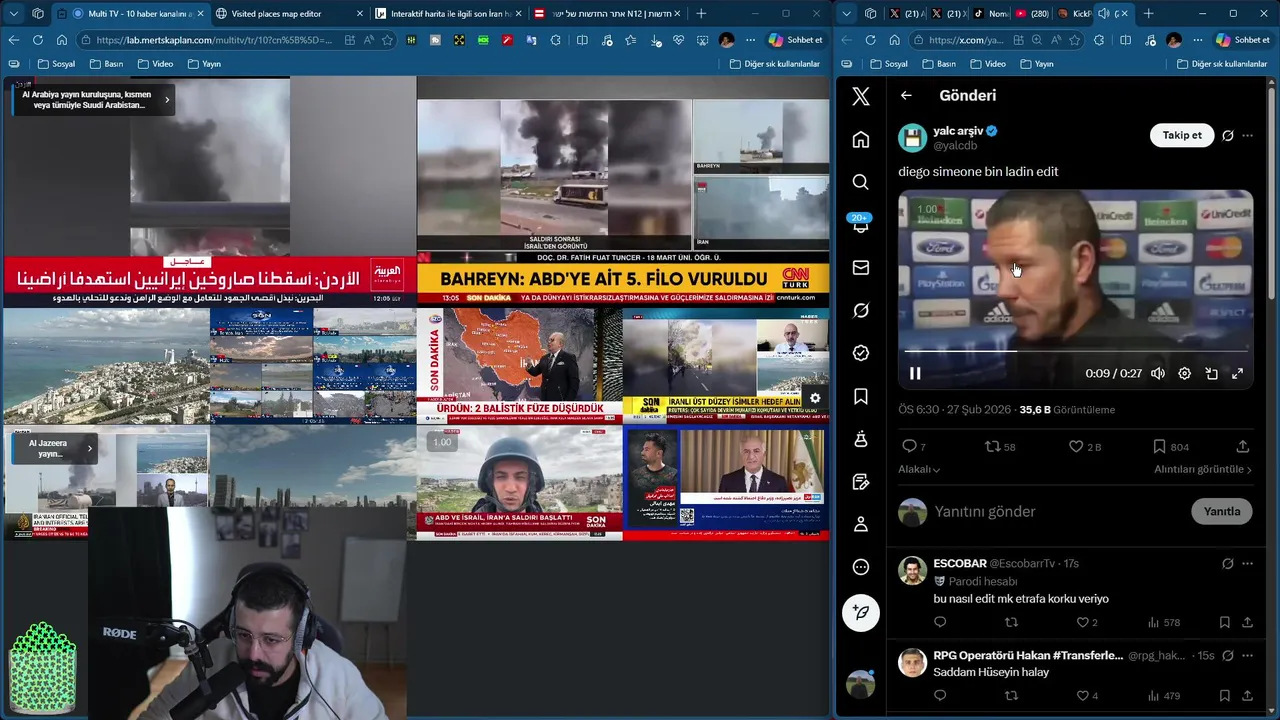Screen dimensions: 1280x720
Task: Click Sohbet et Copilot button in left window
Action: 796,40
